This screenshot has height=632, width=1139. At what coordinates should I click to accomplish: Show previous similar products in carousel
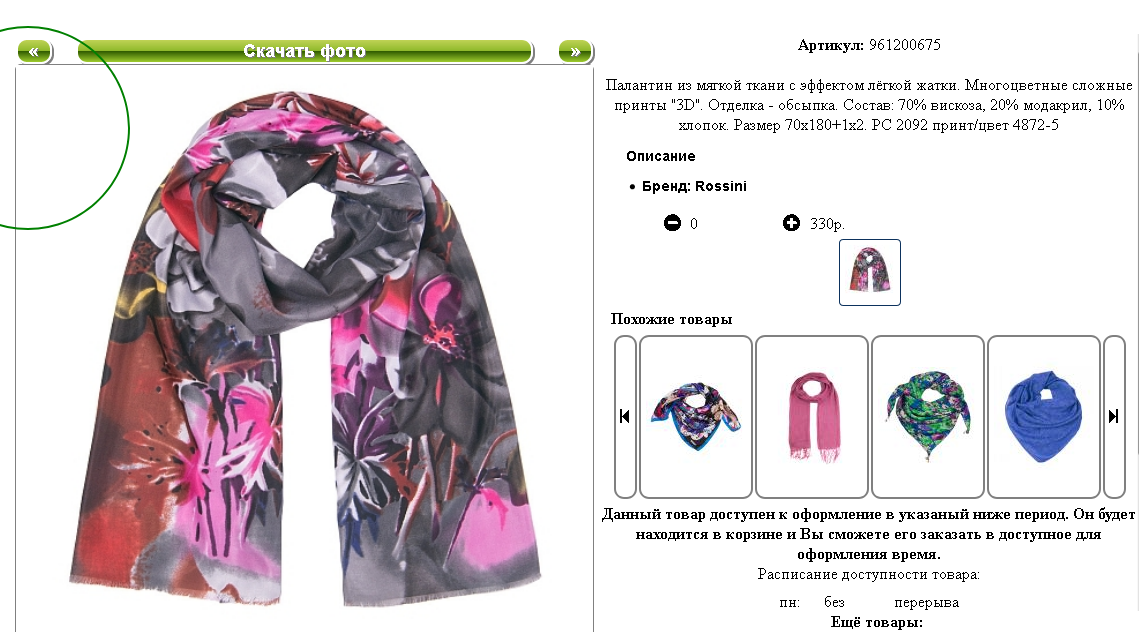625,416
